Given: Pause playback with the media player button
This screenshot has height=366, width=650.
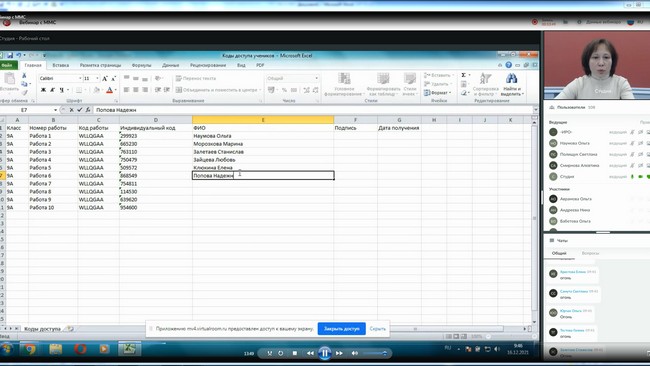Looking at the screenshot, I should pos(325,353).
